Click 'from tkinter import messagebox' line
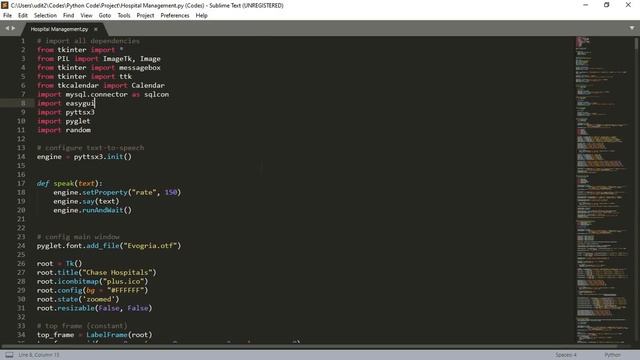640x360 pixels. point(99,68)
